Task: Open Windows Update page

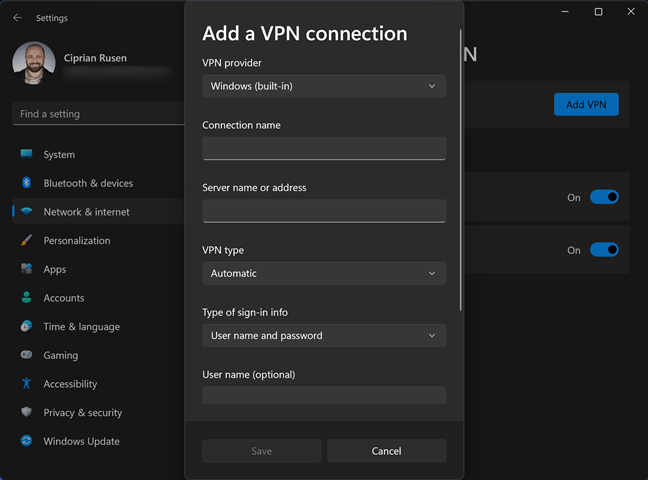Action: (98, 441)
